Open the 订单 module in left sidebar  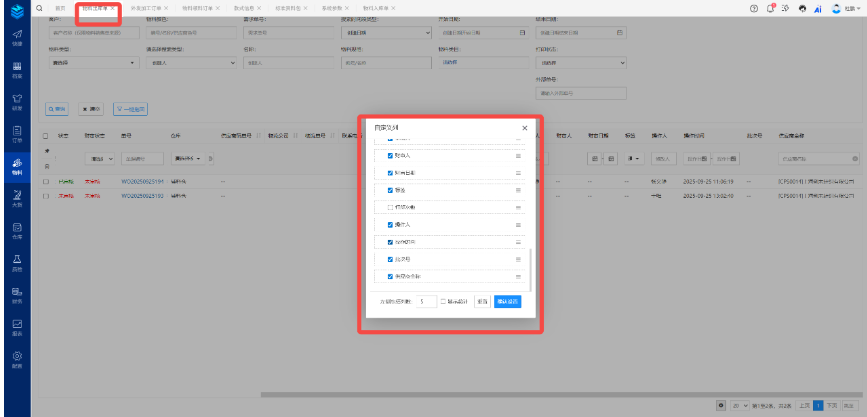point(17,134)
